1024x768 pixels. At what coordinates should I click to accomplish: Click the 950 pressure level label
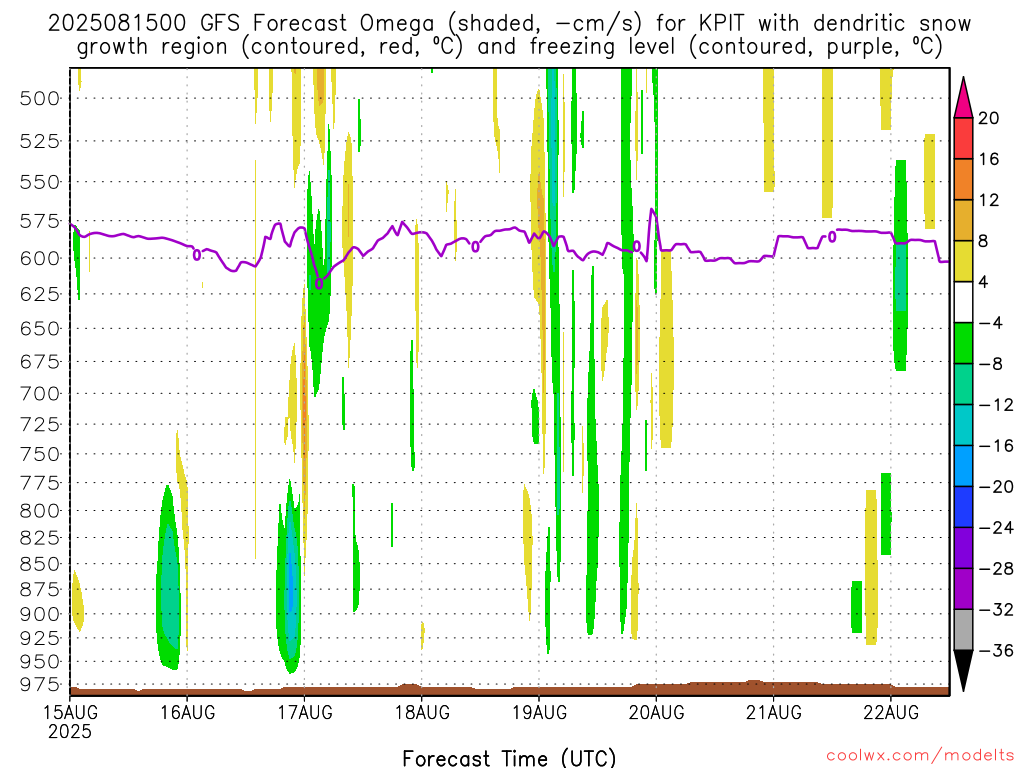39,662
